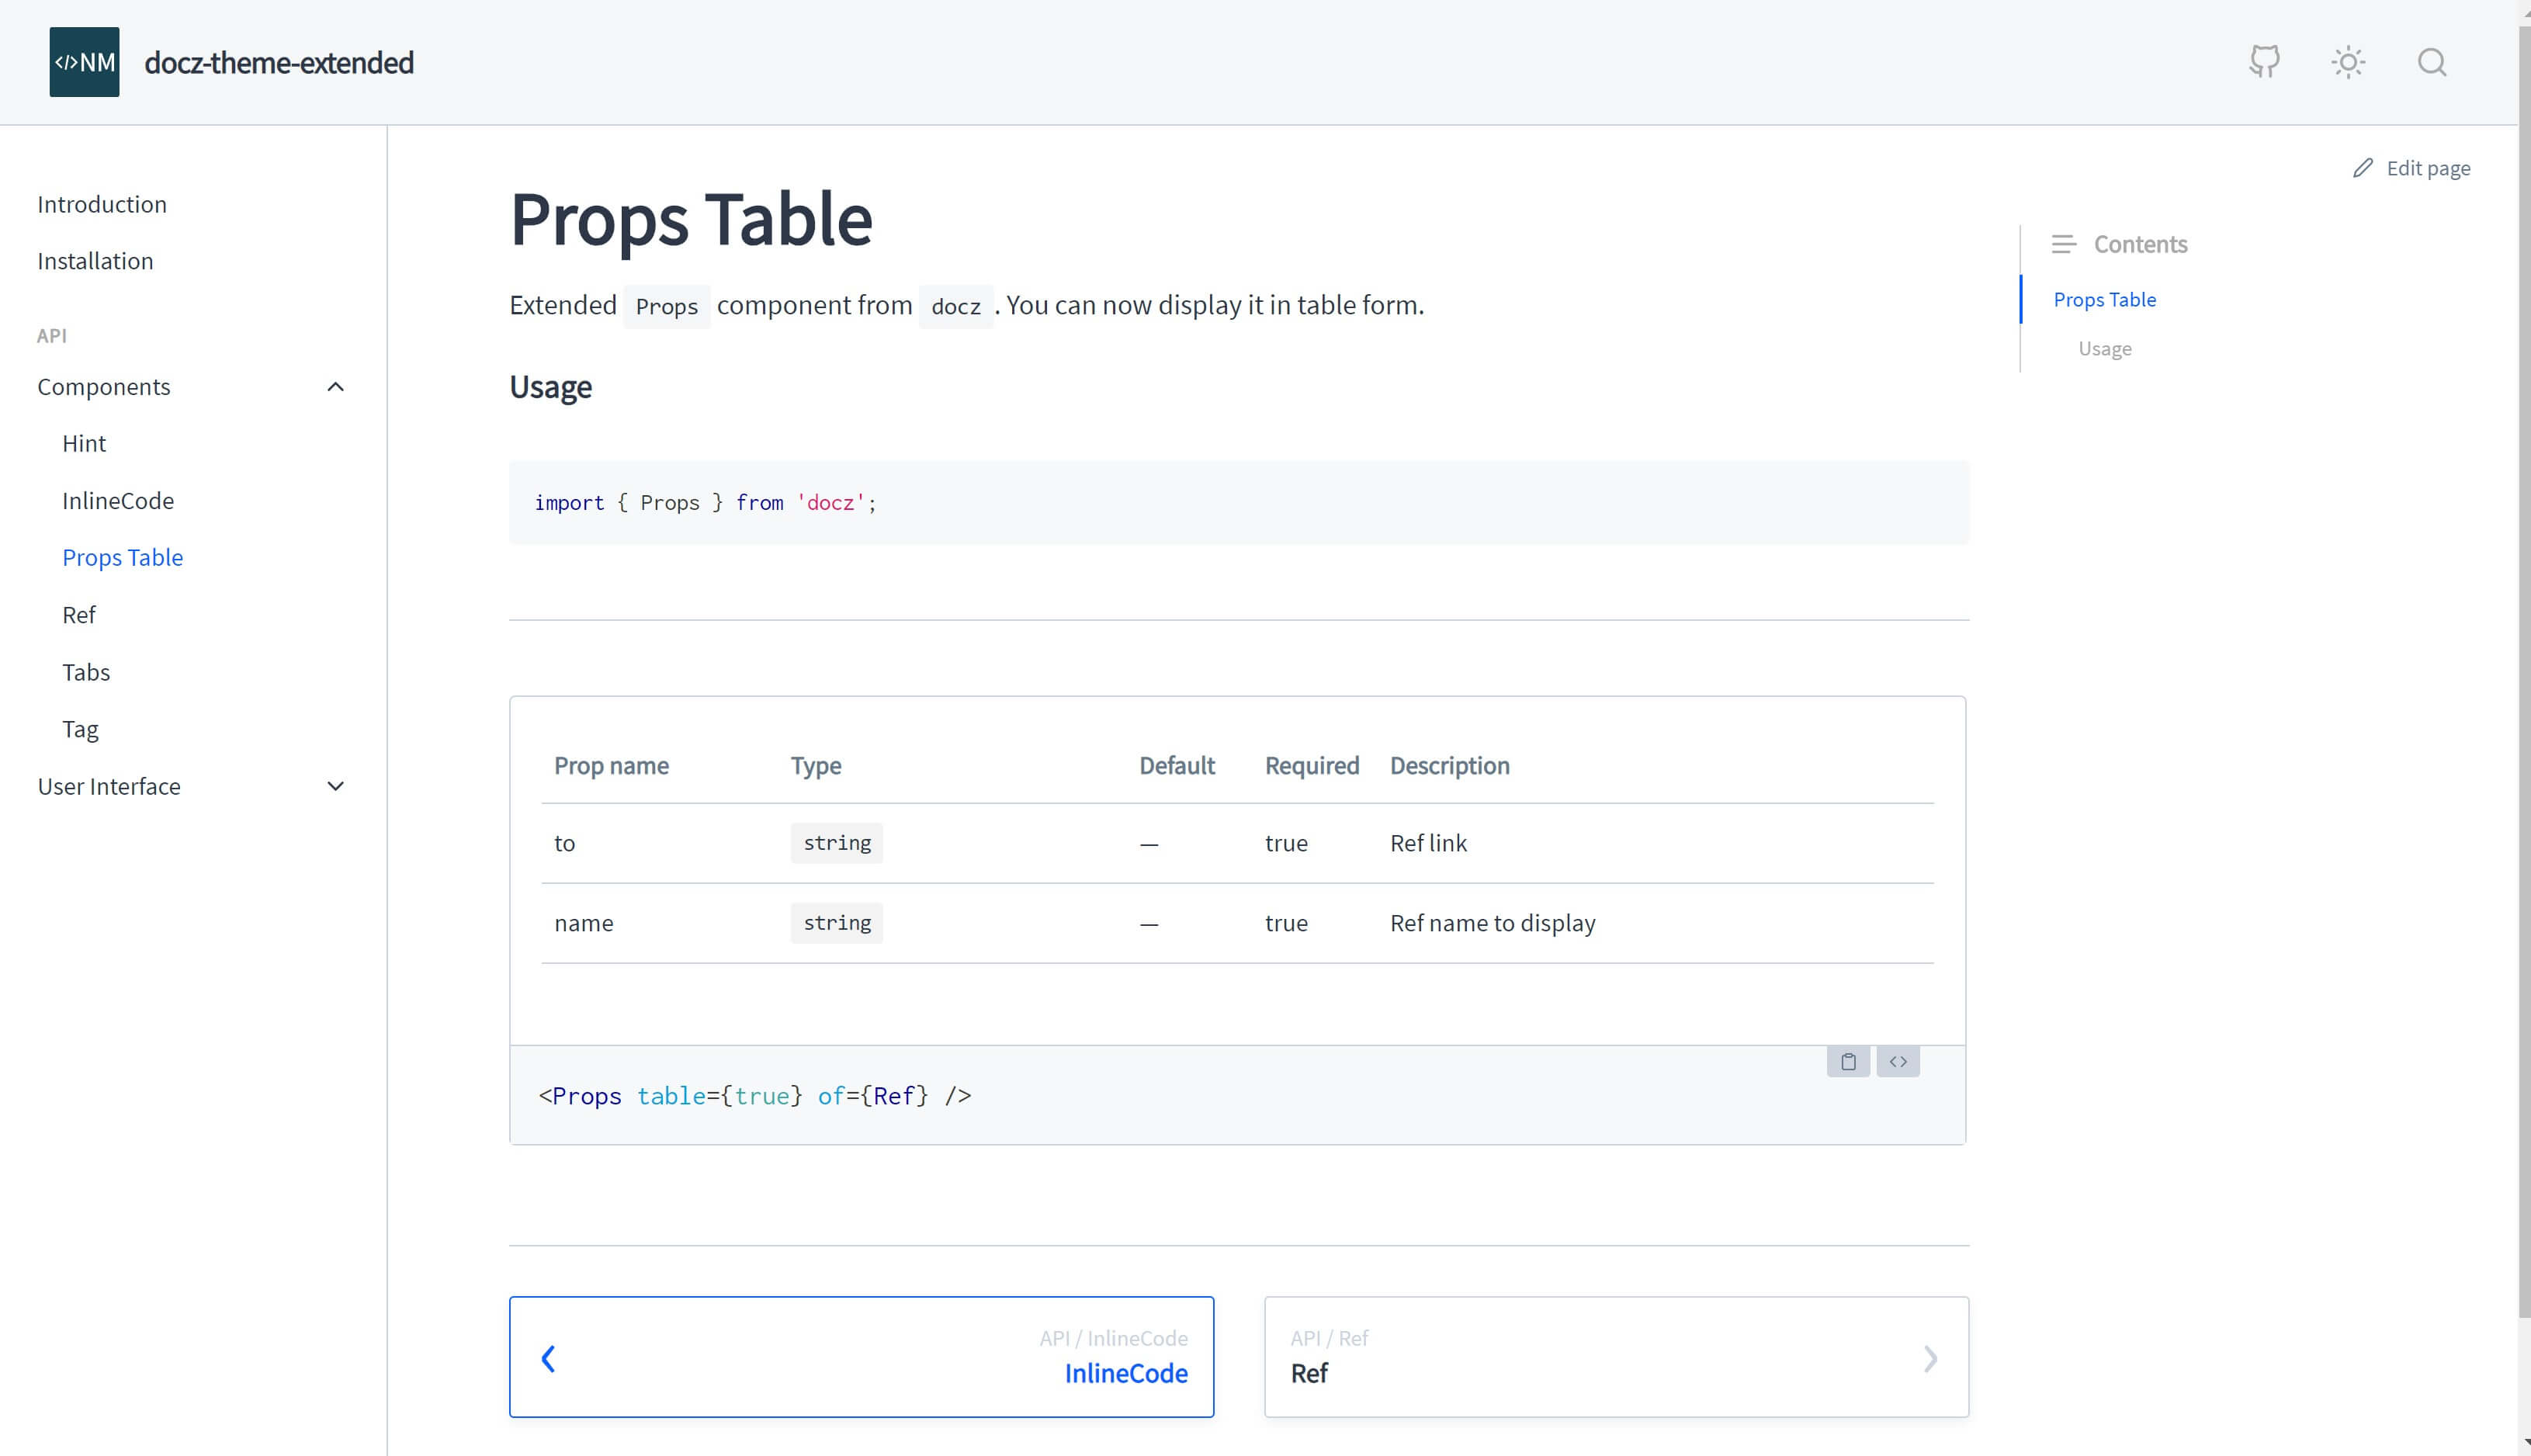2531x1456 pixels.
Task: Click the Ref sidebar navigation item
Action: pos(78,613)
